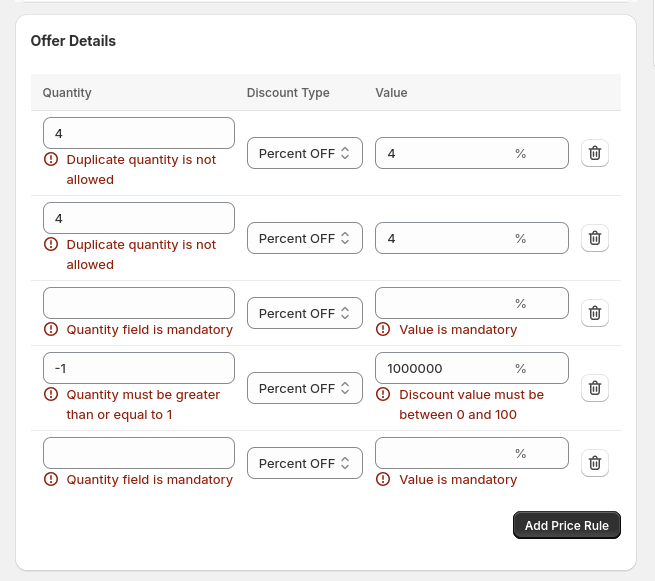Click the empty third row quantity field
655x581 pixels.
coord(138,303)
